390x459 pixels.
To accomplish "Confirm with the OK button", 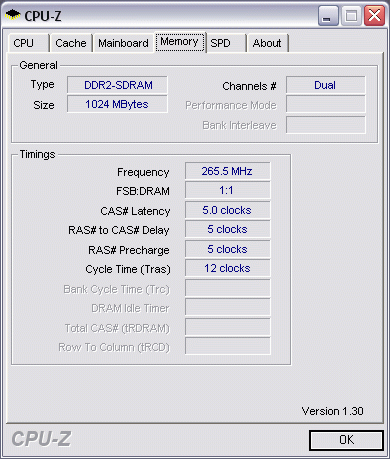I will click(346, 440).
